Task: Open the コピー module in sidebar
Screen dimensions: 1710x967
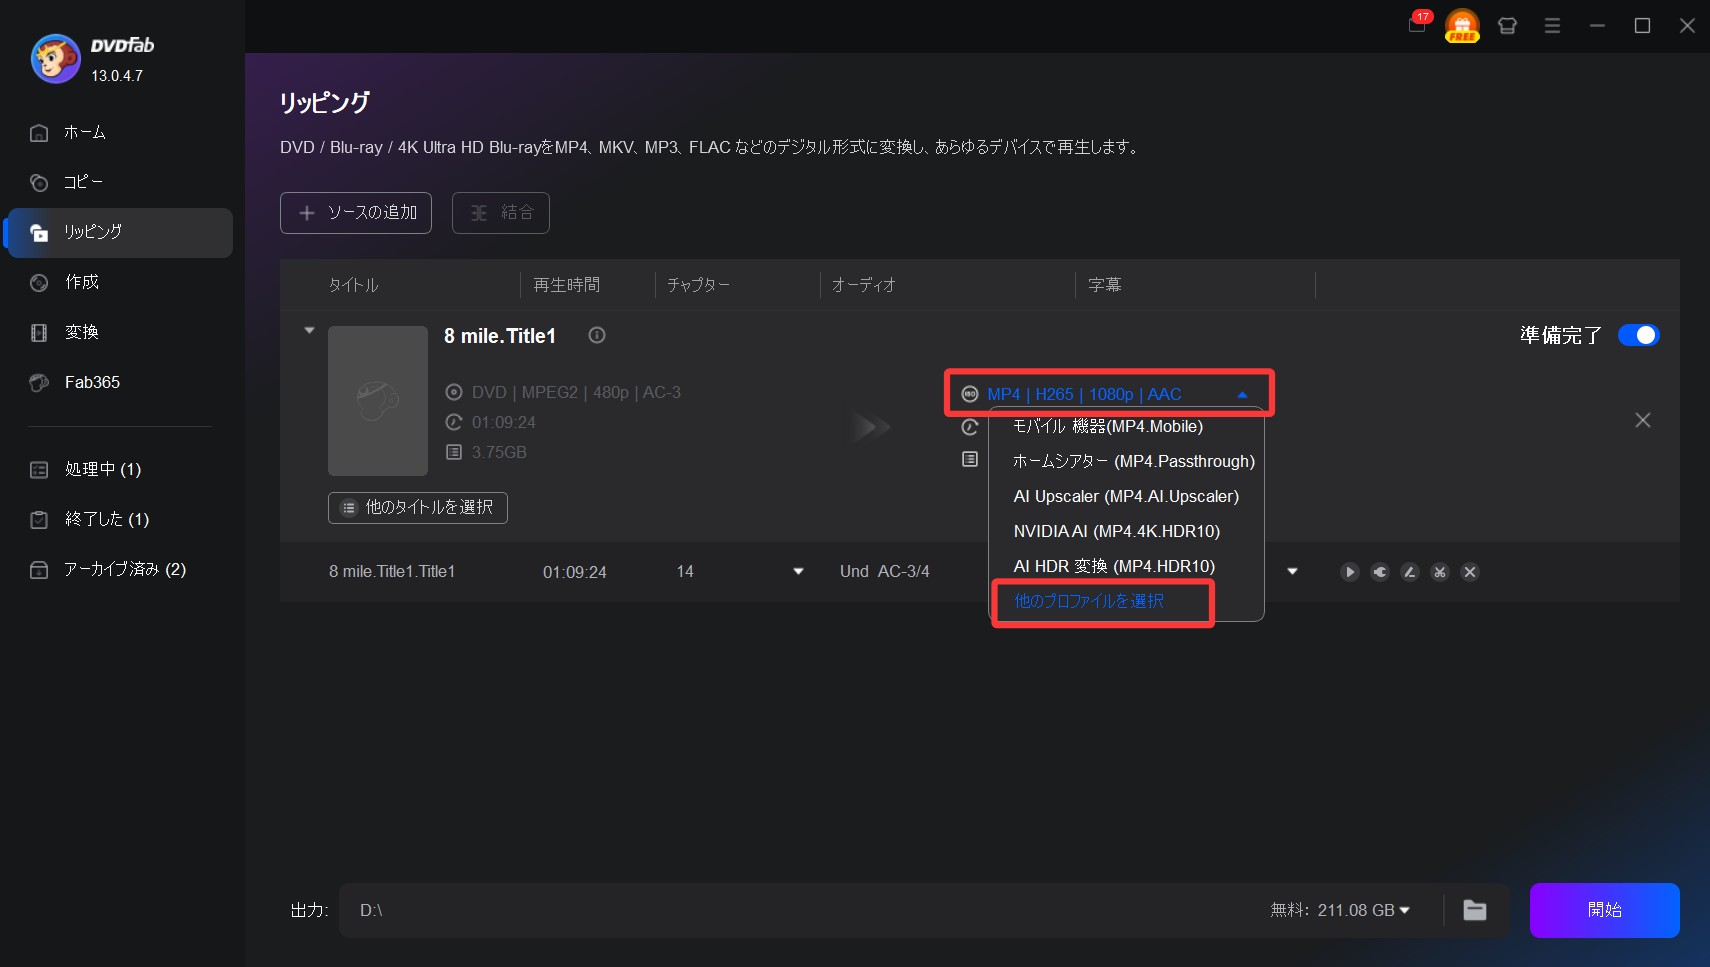Action: [120, 182]
